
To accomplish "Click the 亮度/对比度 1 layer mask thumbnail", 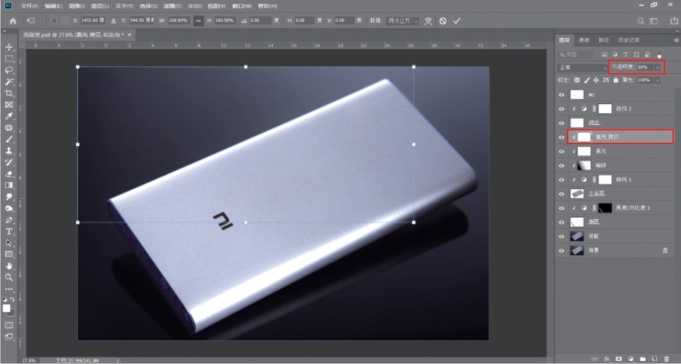I will point(605,208).
